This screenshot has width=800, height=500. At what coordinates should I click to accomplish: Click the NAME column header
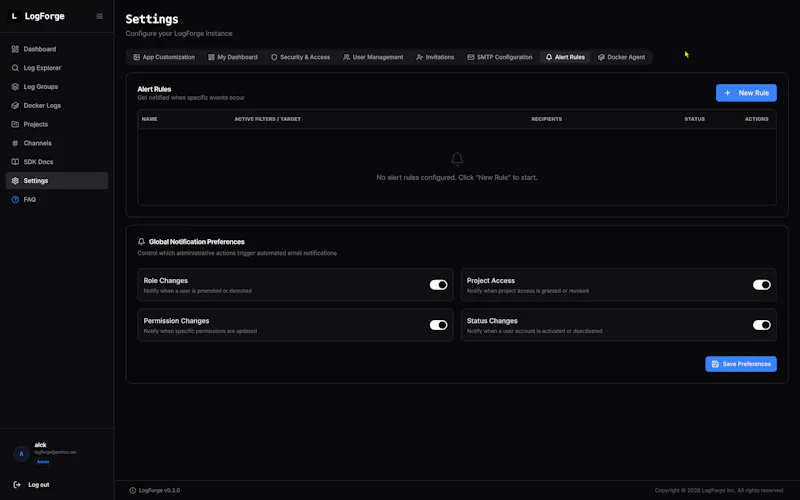pos(149,119)
